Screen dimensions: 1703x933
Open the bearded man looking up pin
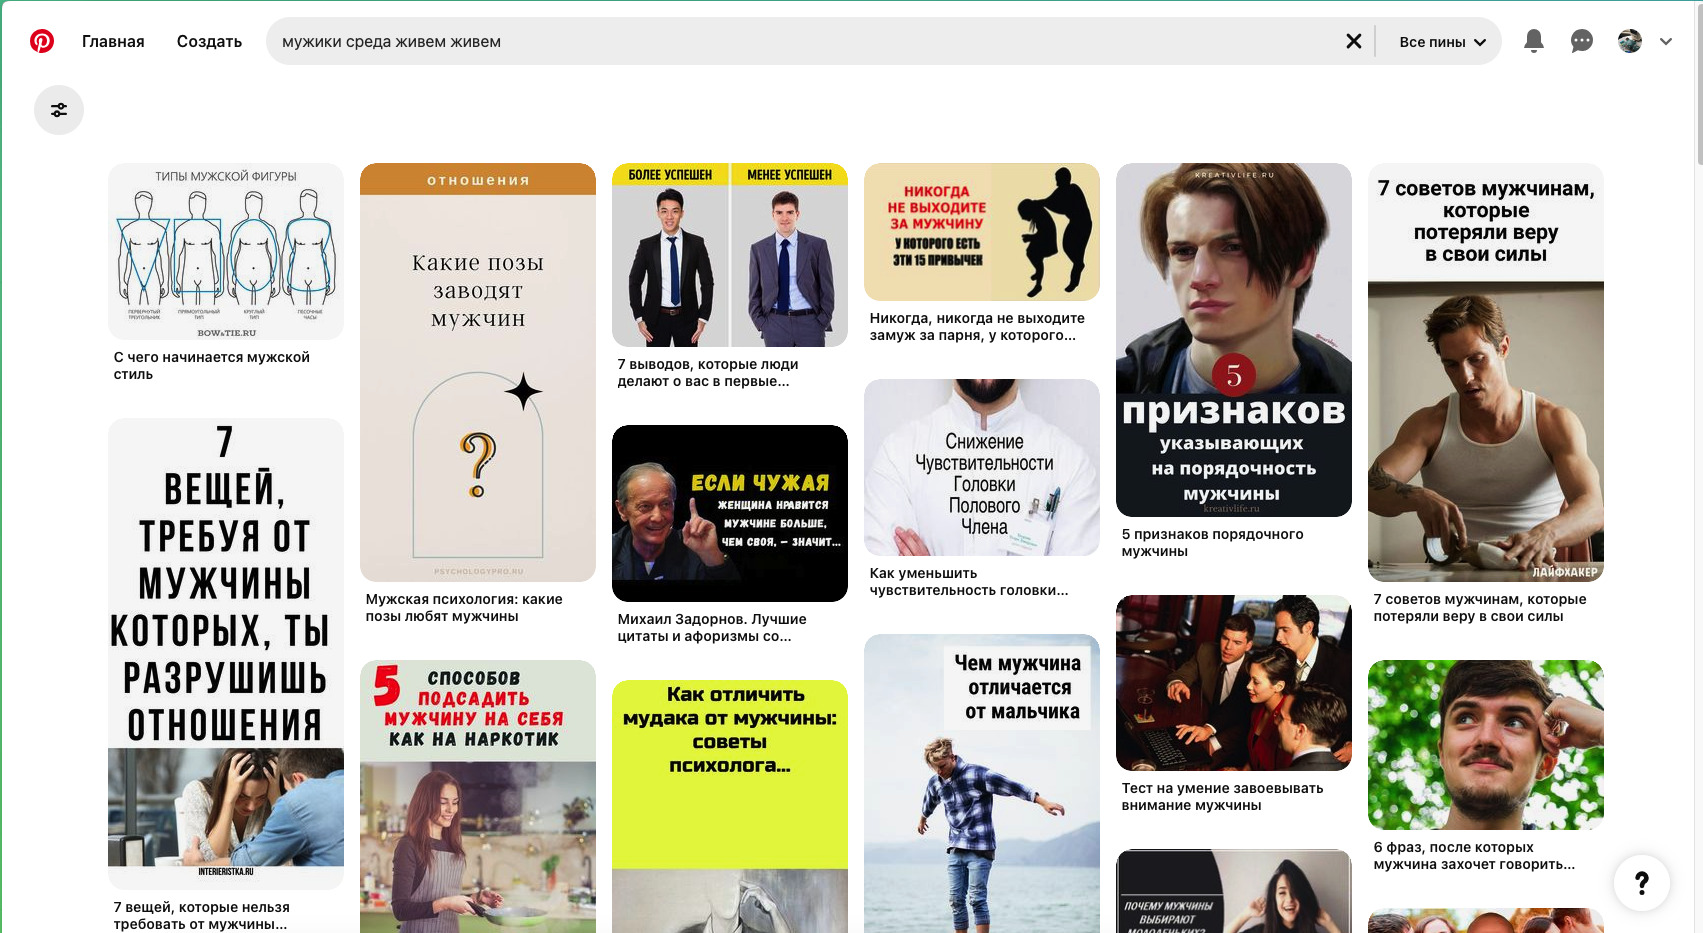pos(1486,745)
